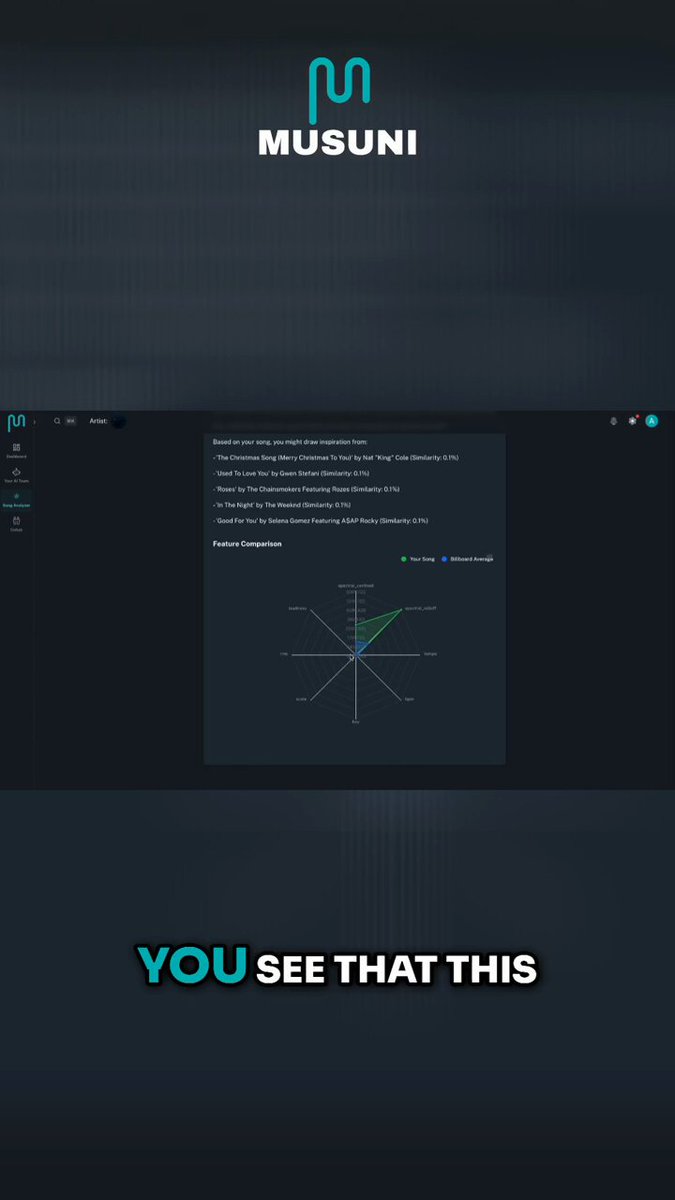The image size is (675, 1200).
Task: Open notifications with the red dot
Action: pyautogui.click(x=633, y=421)
